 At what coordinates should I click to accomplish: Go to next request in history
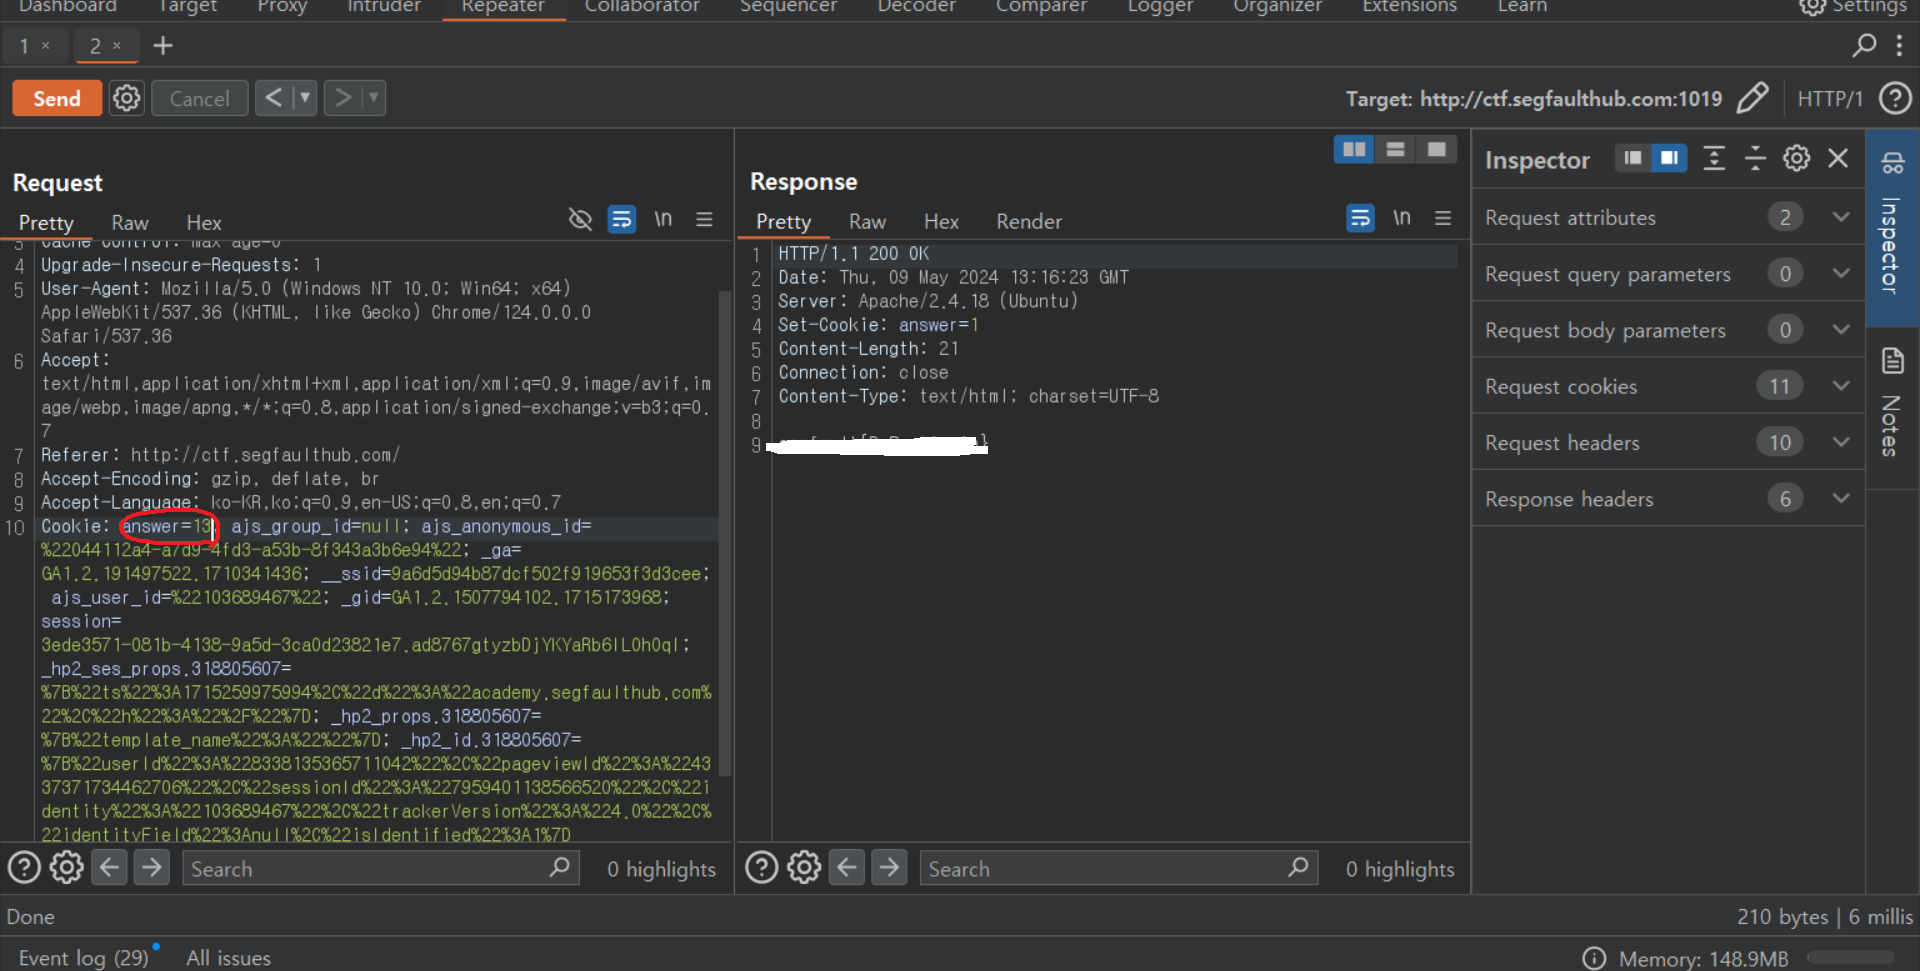click(x=342, y=97)
